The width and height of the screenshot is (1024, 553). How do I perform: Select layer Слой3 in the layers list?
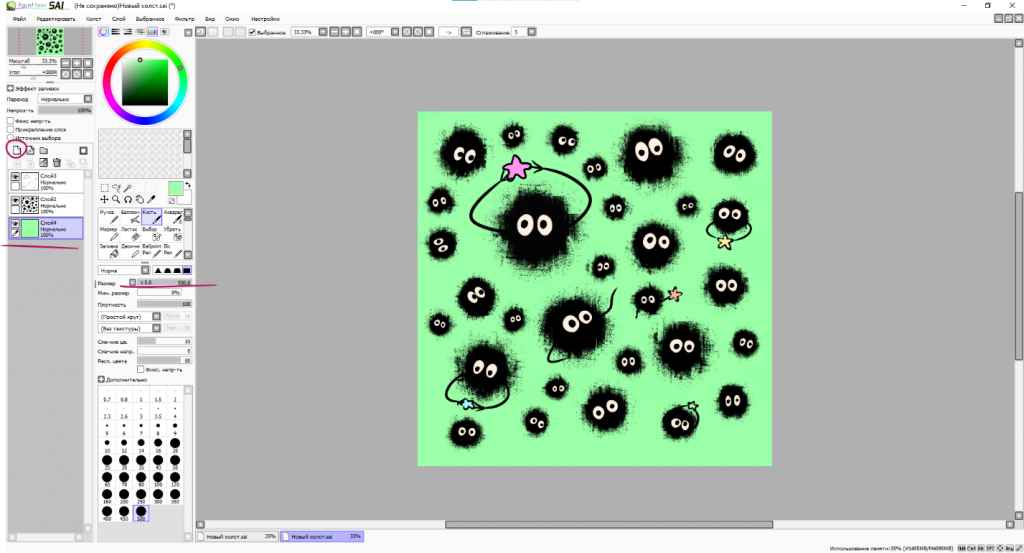pos(46,182)
